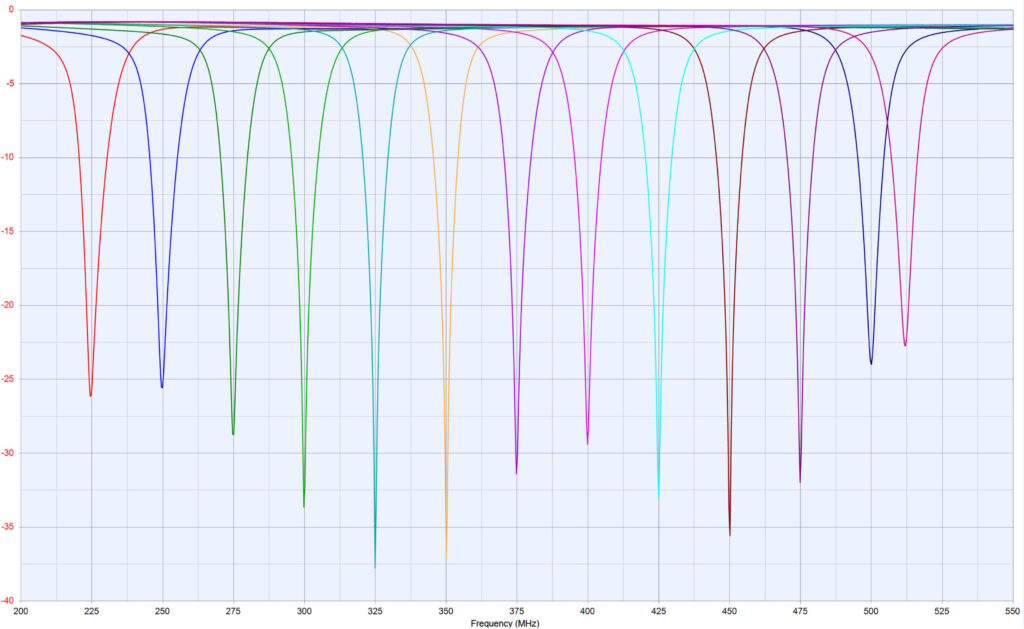Select the 425 frequency axis label

pyautogui.click(x=658, y=611)
